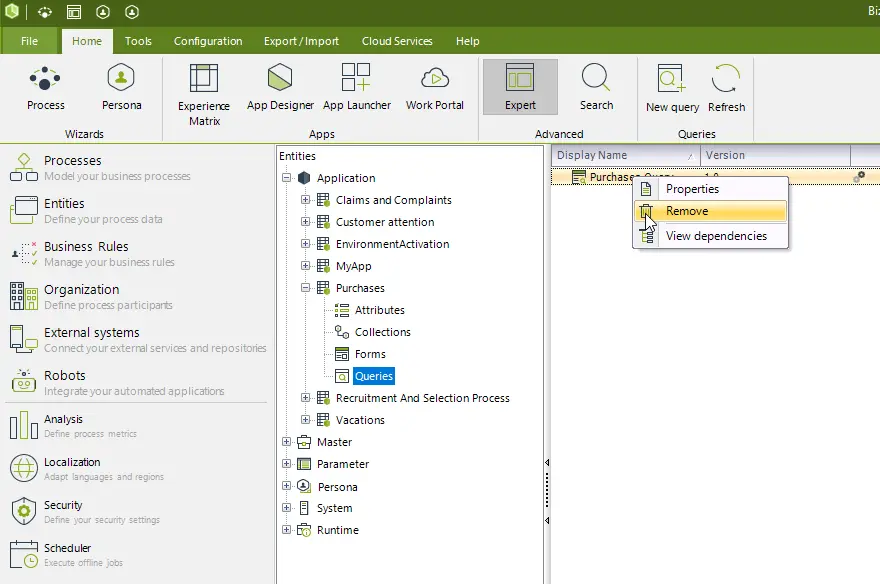Expand the Runtime node
880x584 pixels.
coord(286,530)
